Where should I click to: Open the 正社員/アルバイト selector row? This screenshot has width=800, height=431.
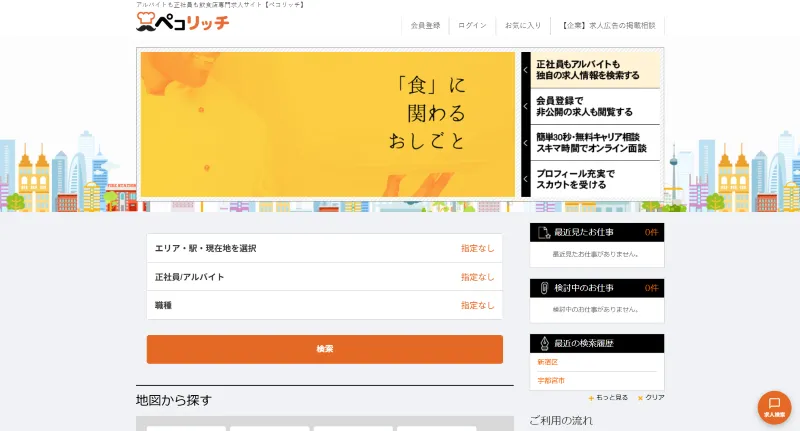point(324,277)
